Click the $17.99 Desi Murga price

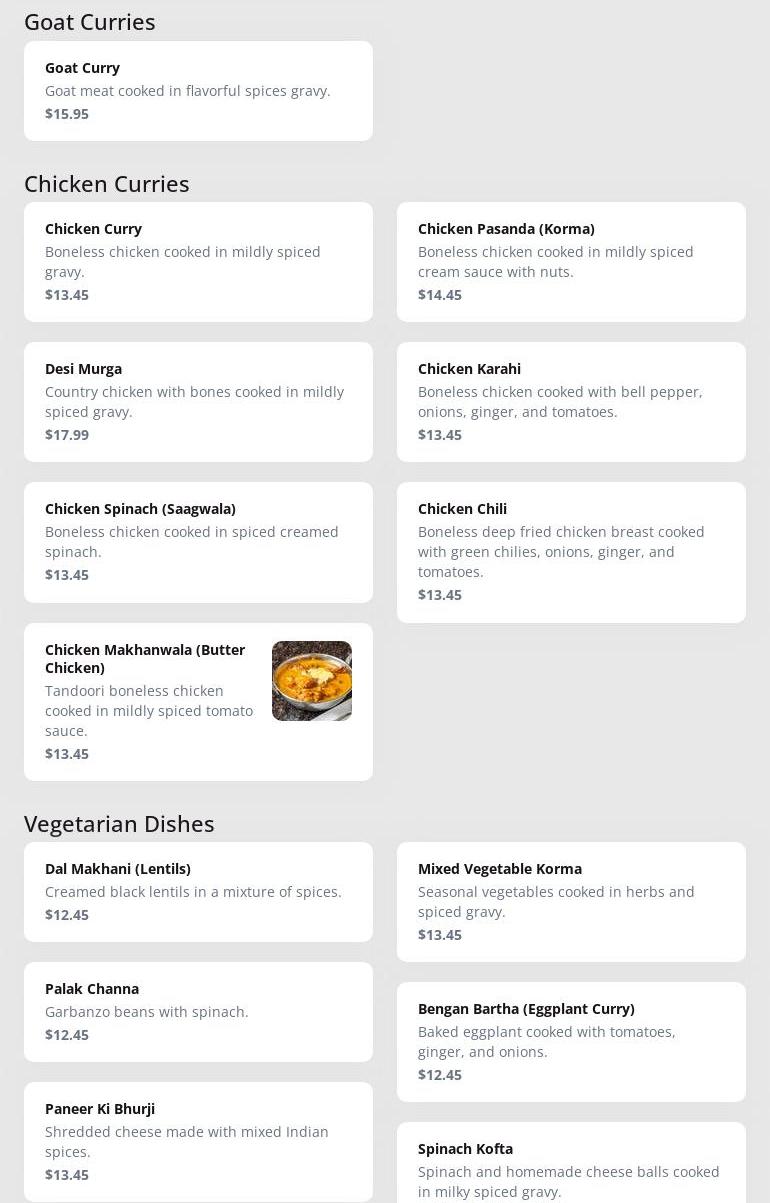coord(67,435)
